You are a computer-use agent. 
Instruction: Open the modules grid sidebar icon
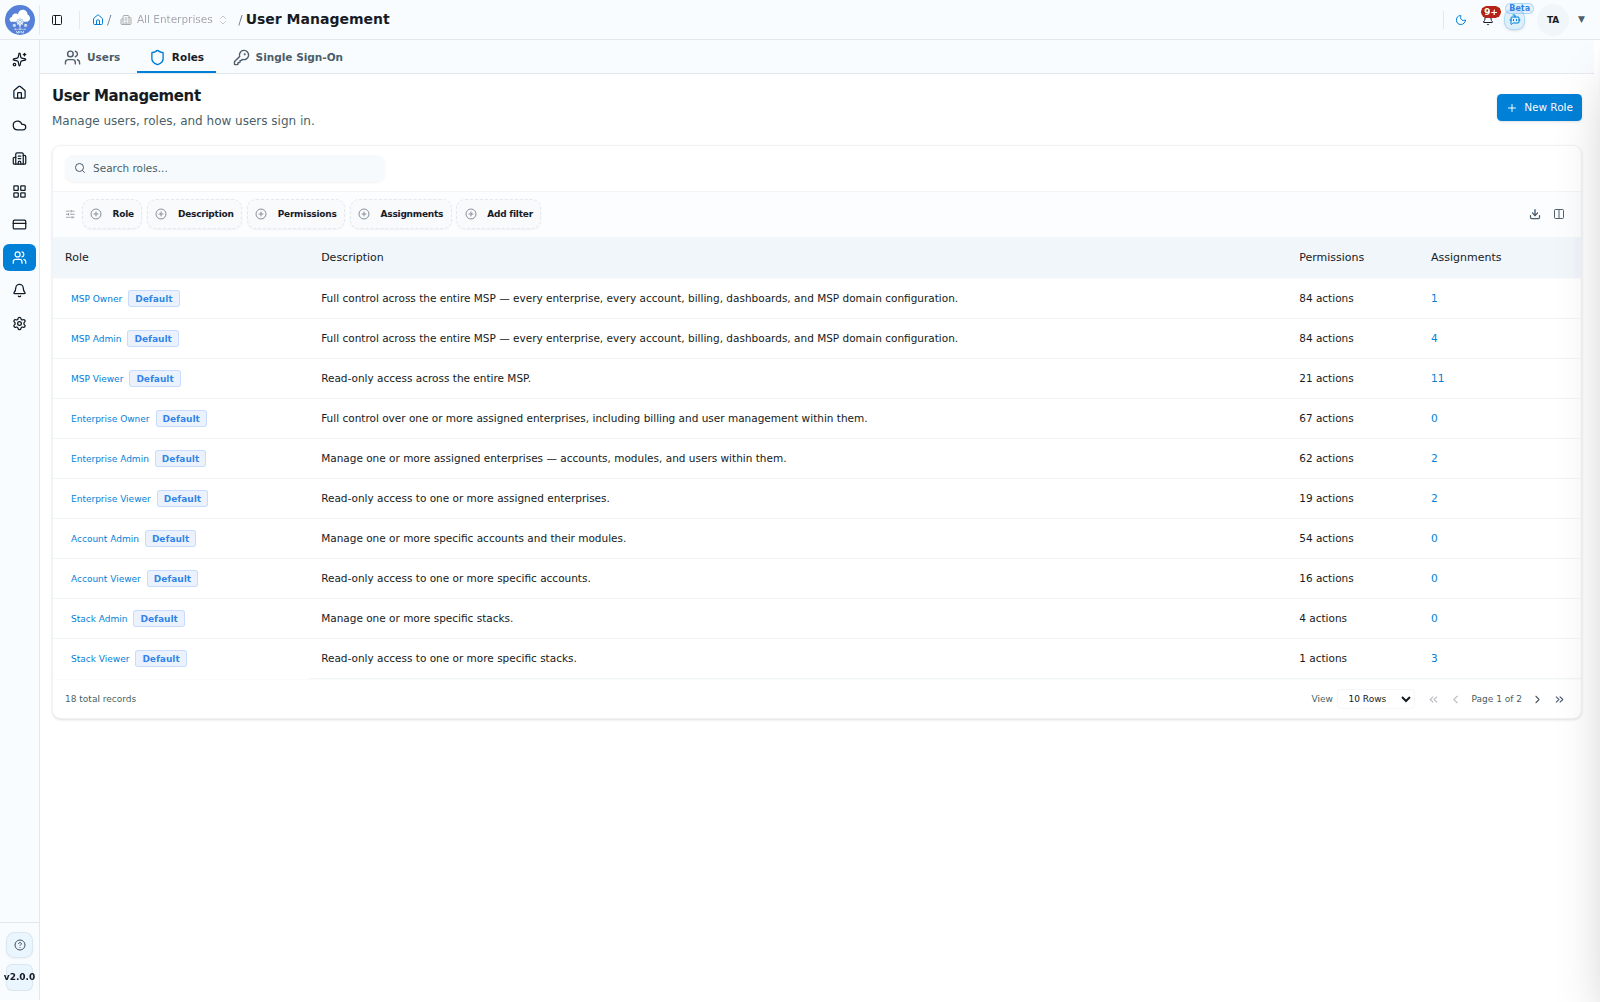click(x=19, y=192)
